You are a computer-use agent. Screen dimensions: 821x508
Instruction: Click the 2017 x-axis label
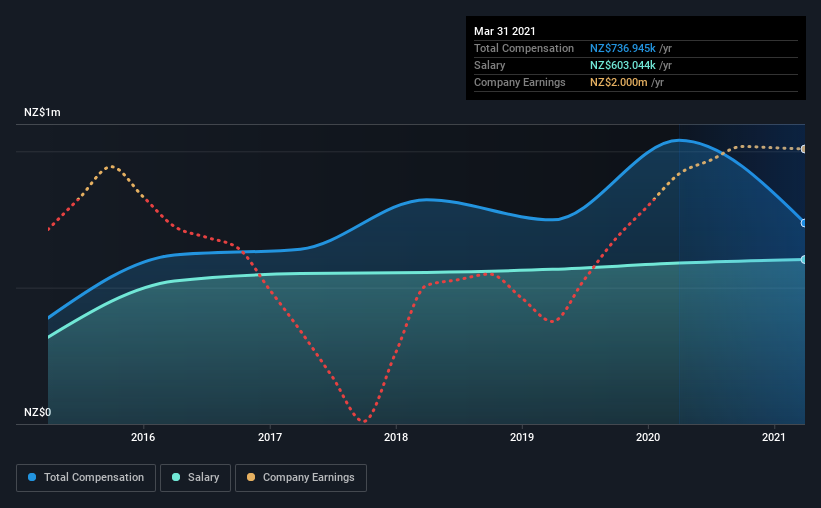270,437
